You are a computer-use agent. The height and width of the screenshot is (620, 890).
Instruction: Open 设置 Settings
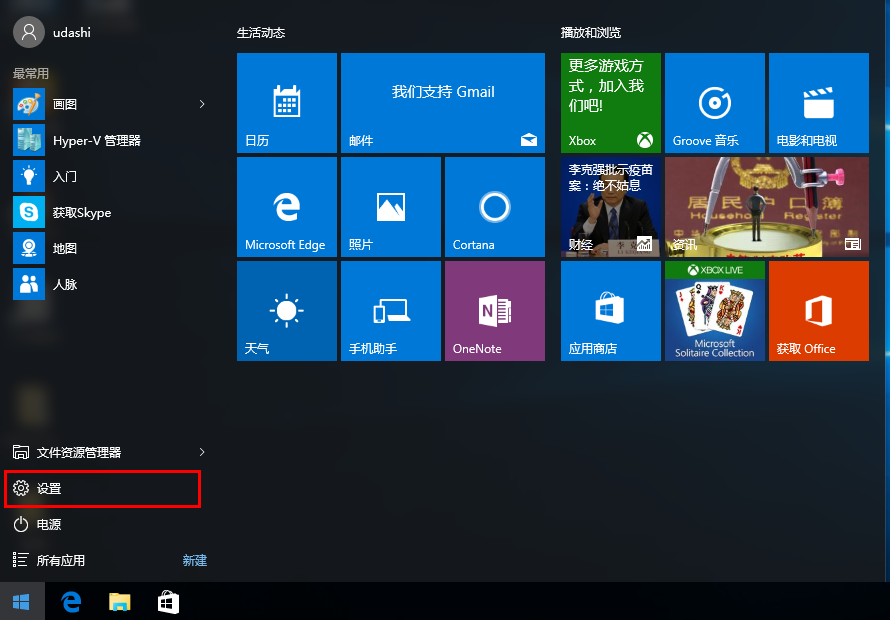[102, 488]
